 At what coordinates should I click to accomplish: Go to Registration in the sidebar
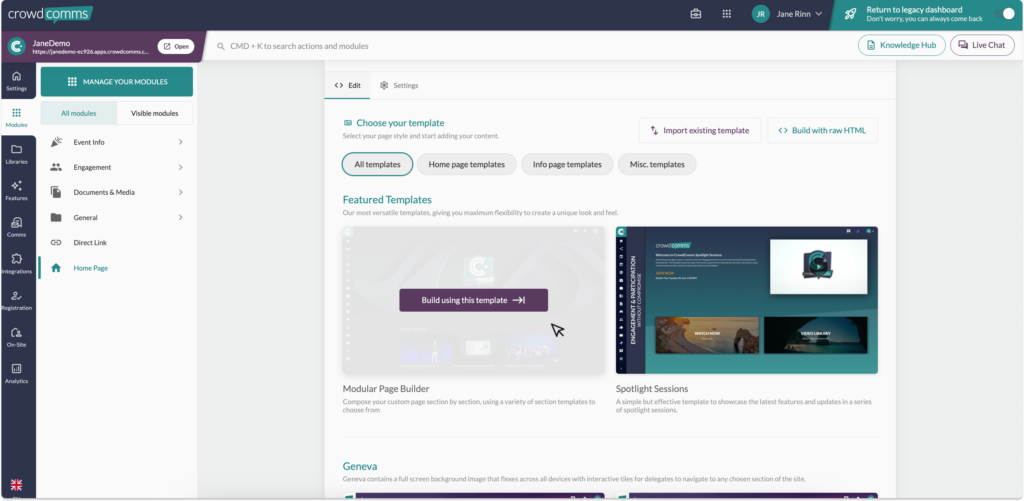click(17, 300)
